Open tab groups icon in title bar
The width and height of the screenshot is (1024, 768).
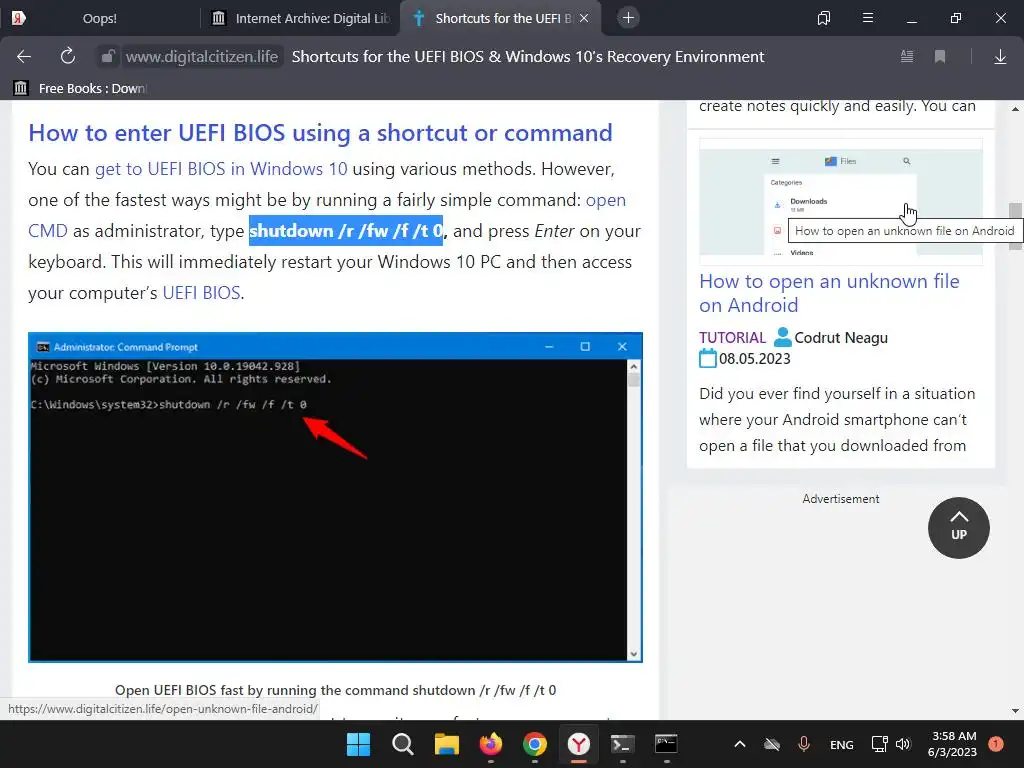[824, 18]
